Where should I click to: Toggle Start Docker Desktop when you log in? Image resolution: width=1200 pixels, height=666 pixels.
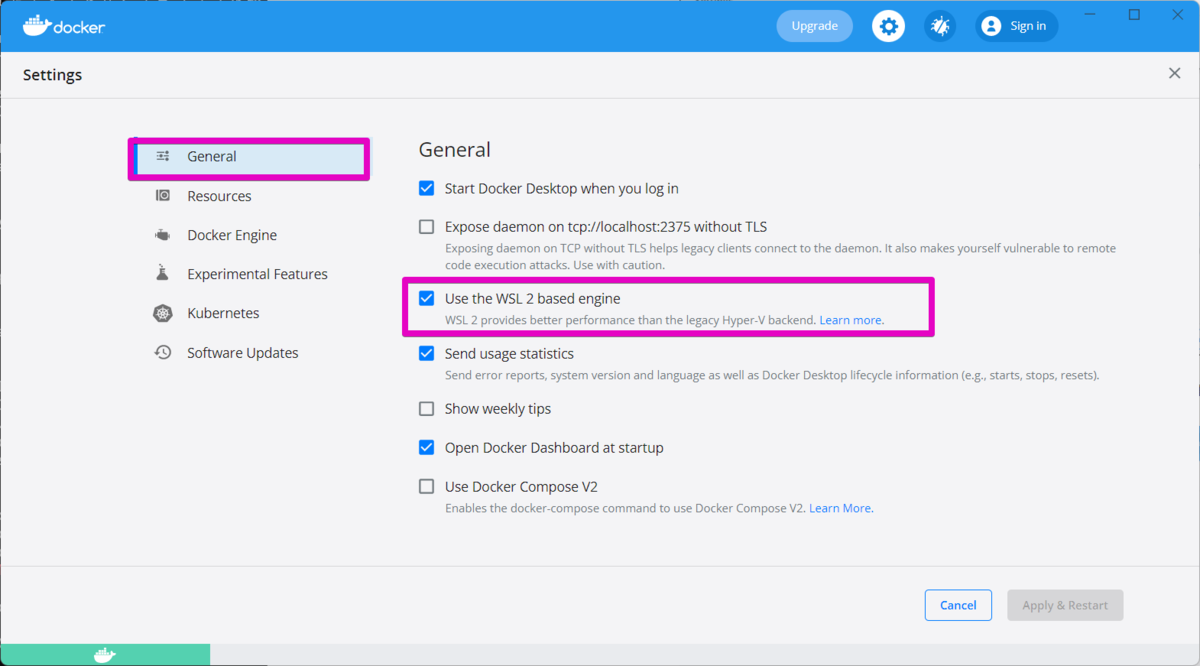[x=427, y=188]
